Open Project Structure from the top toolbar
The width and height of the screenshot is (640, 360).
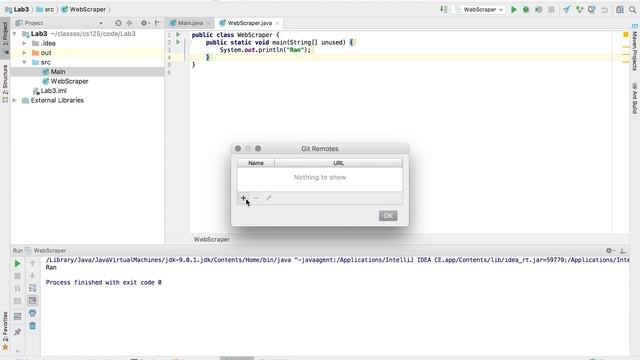[x=620, y=9]
